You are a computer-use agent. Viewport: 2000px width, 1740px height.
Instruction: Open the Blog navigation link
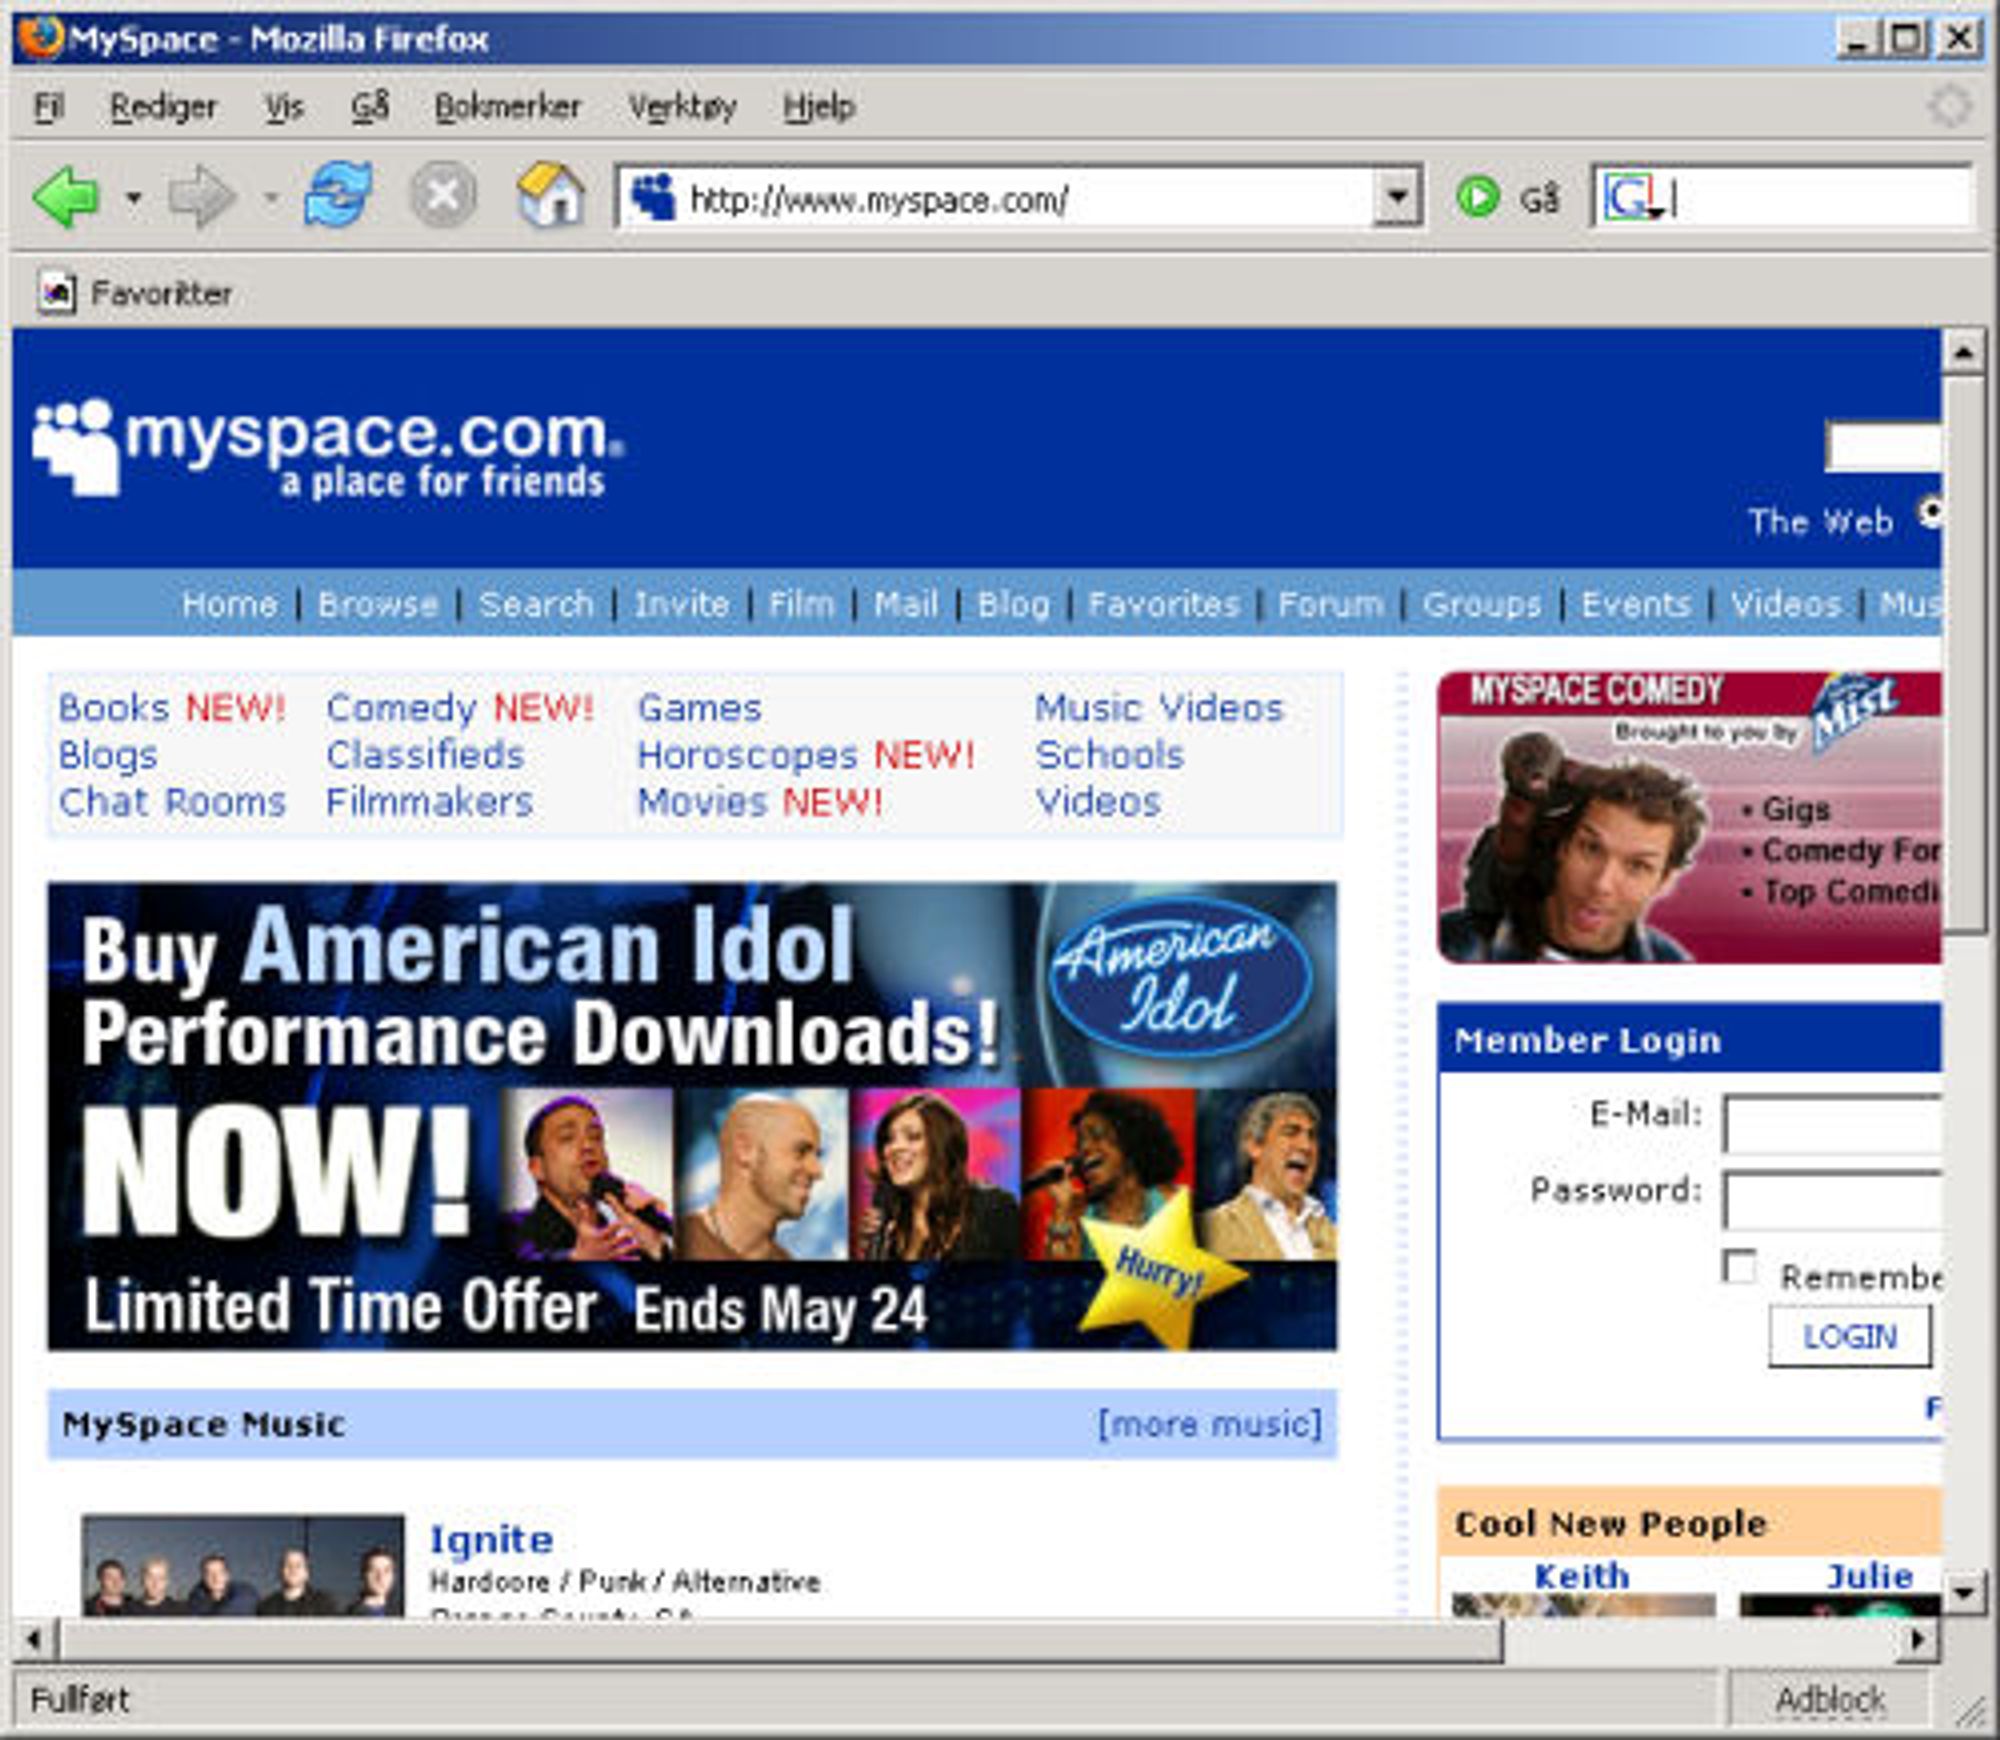click(1013, 604)
